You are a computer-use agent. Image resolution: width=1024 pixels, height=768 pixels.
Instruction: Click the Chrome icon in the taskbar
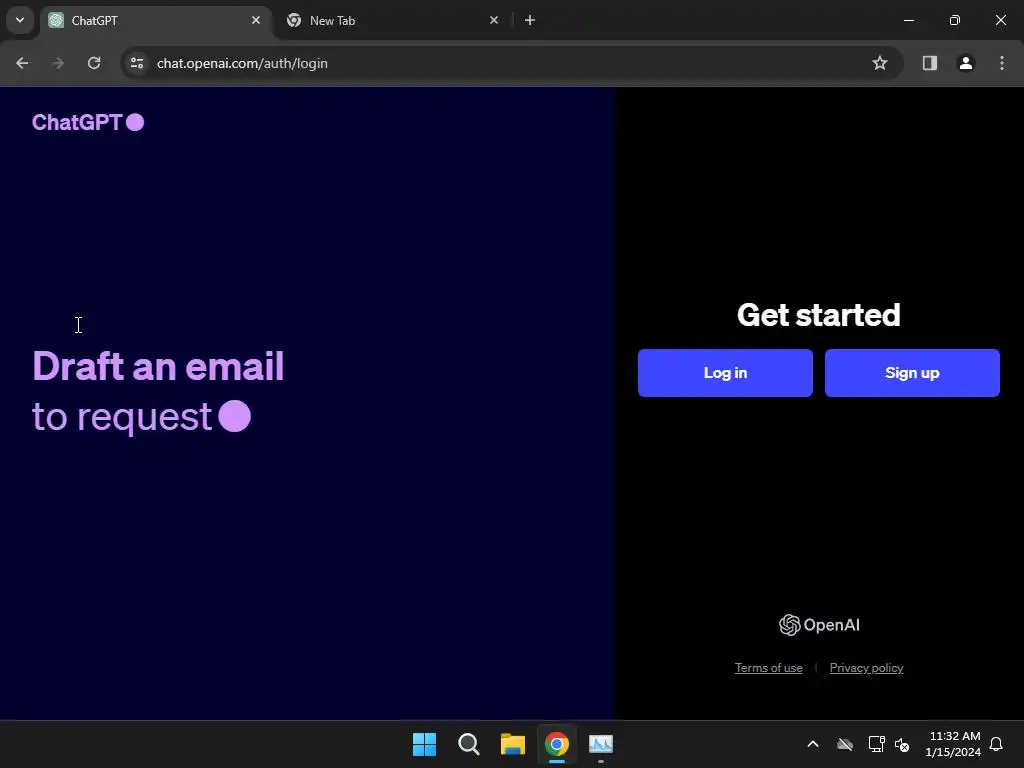(x=556, y=744)
